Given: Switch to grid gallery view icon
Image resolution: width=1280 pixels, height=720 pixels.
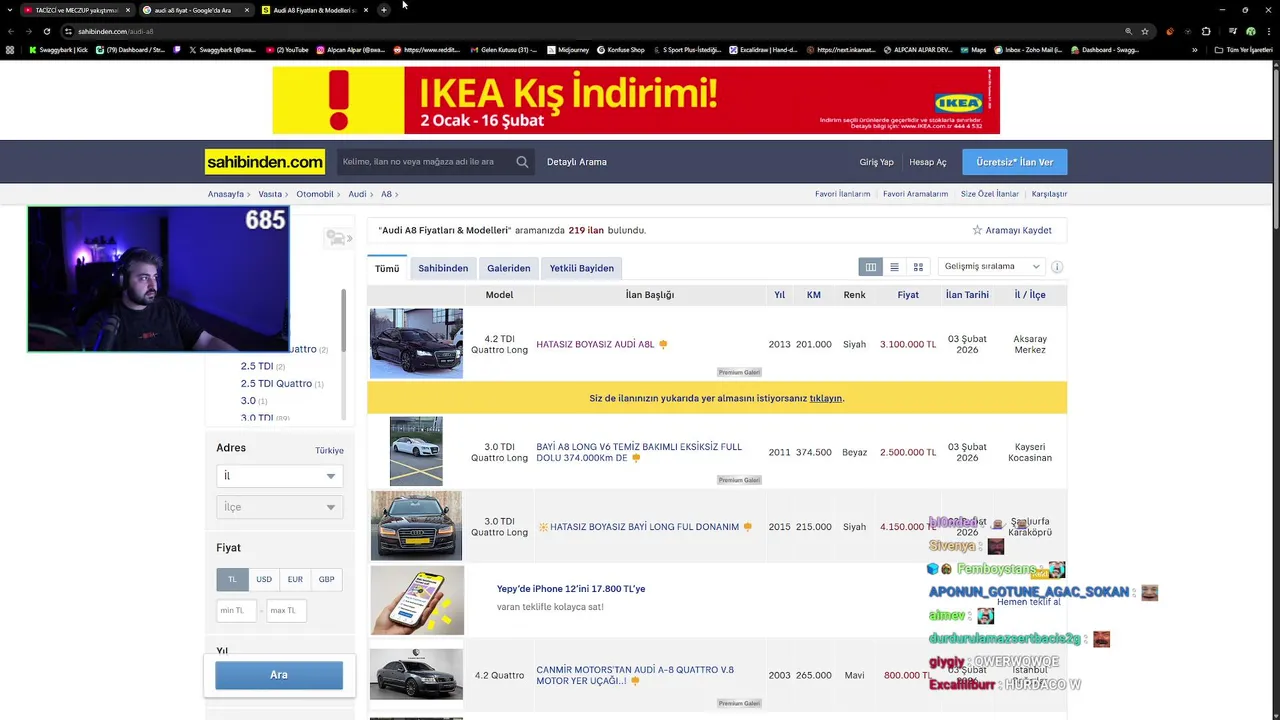Looking at the screenshot, I should 918,267.
